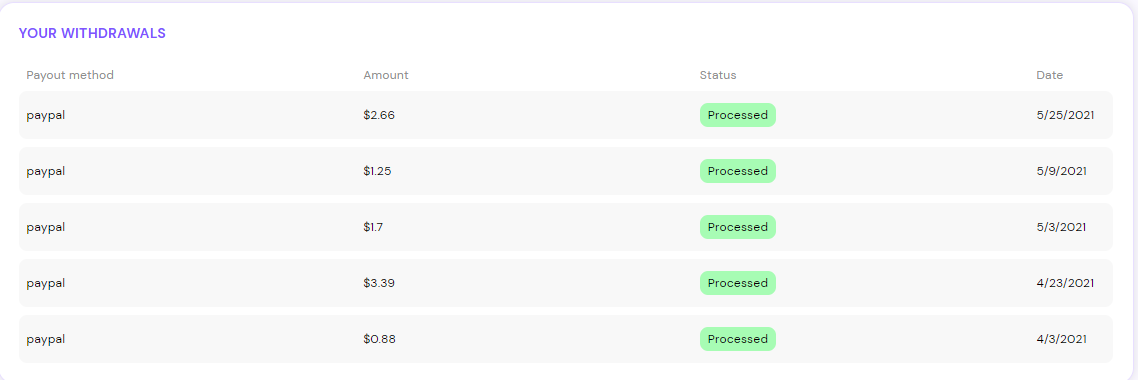Click the Processed badge for $3.39 withdrawal
Image resolution: width=1138 pixels, height=380 pixels.
coord(737,283)
